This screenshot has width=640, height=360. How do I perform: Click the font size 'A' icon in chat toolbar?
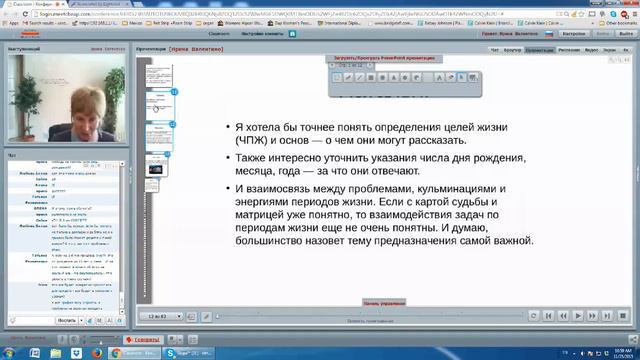pos(109,321)
